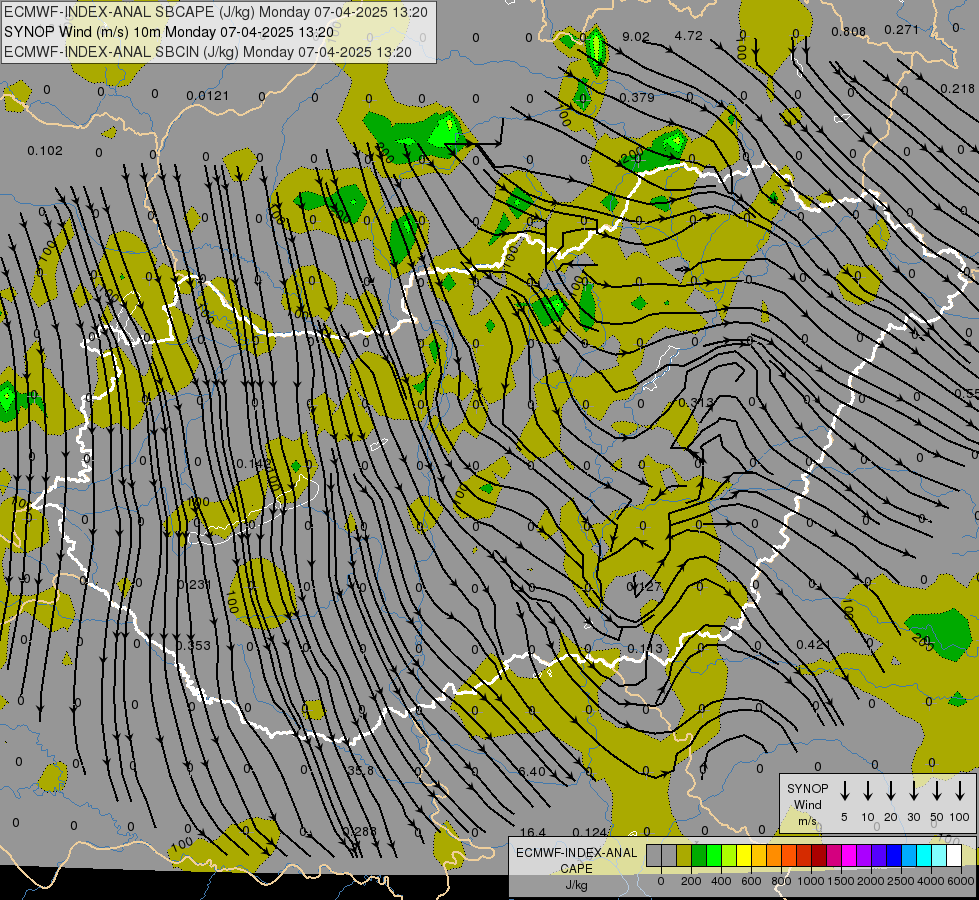Click the map value '0.218'
The height and width of the screenshot is (900, 979).
[x=957, y=89]
